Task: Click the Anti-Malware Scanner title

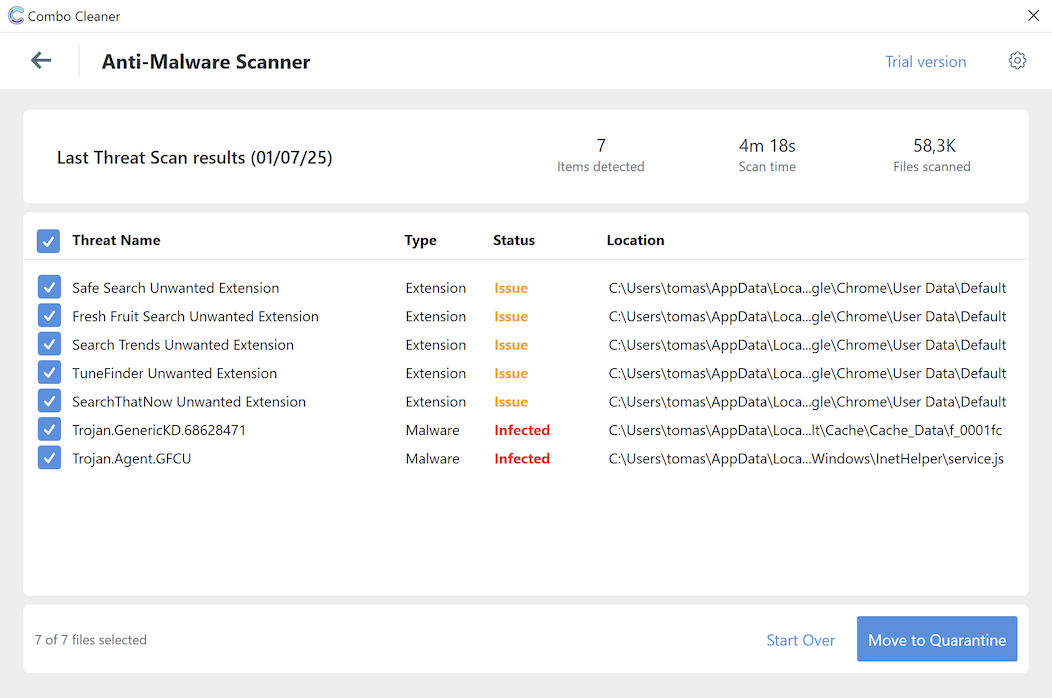Action: click(x=206, y=62)
